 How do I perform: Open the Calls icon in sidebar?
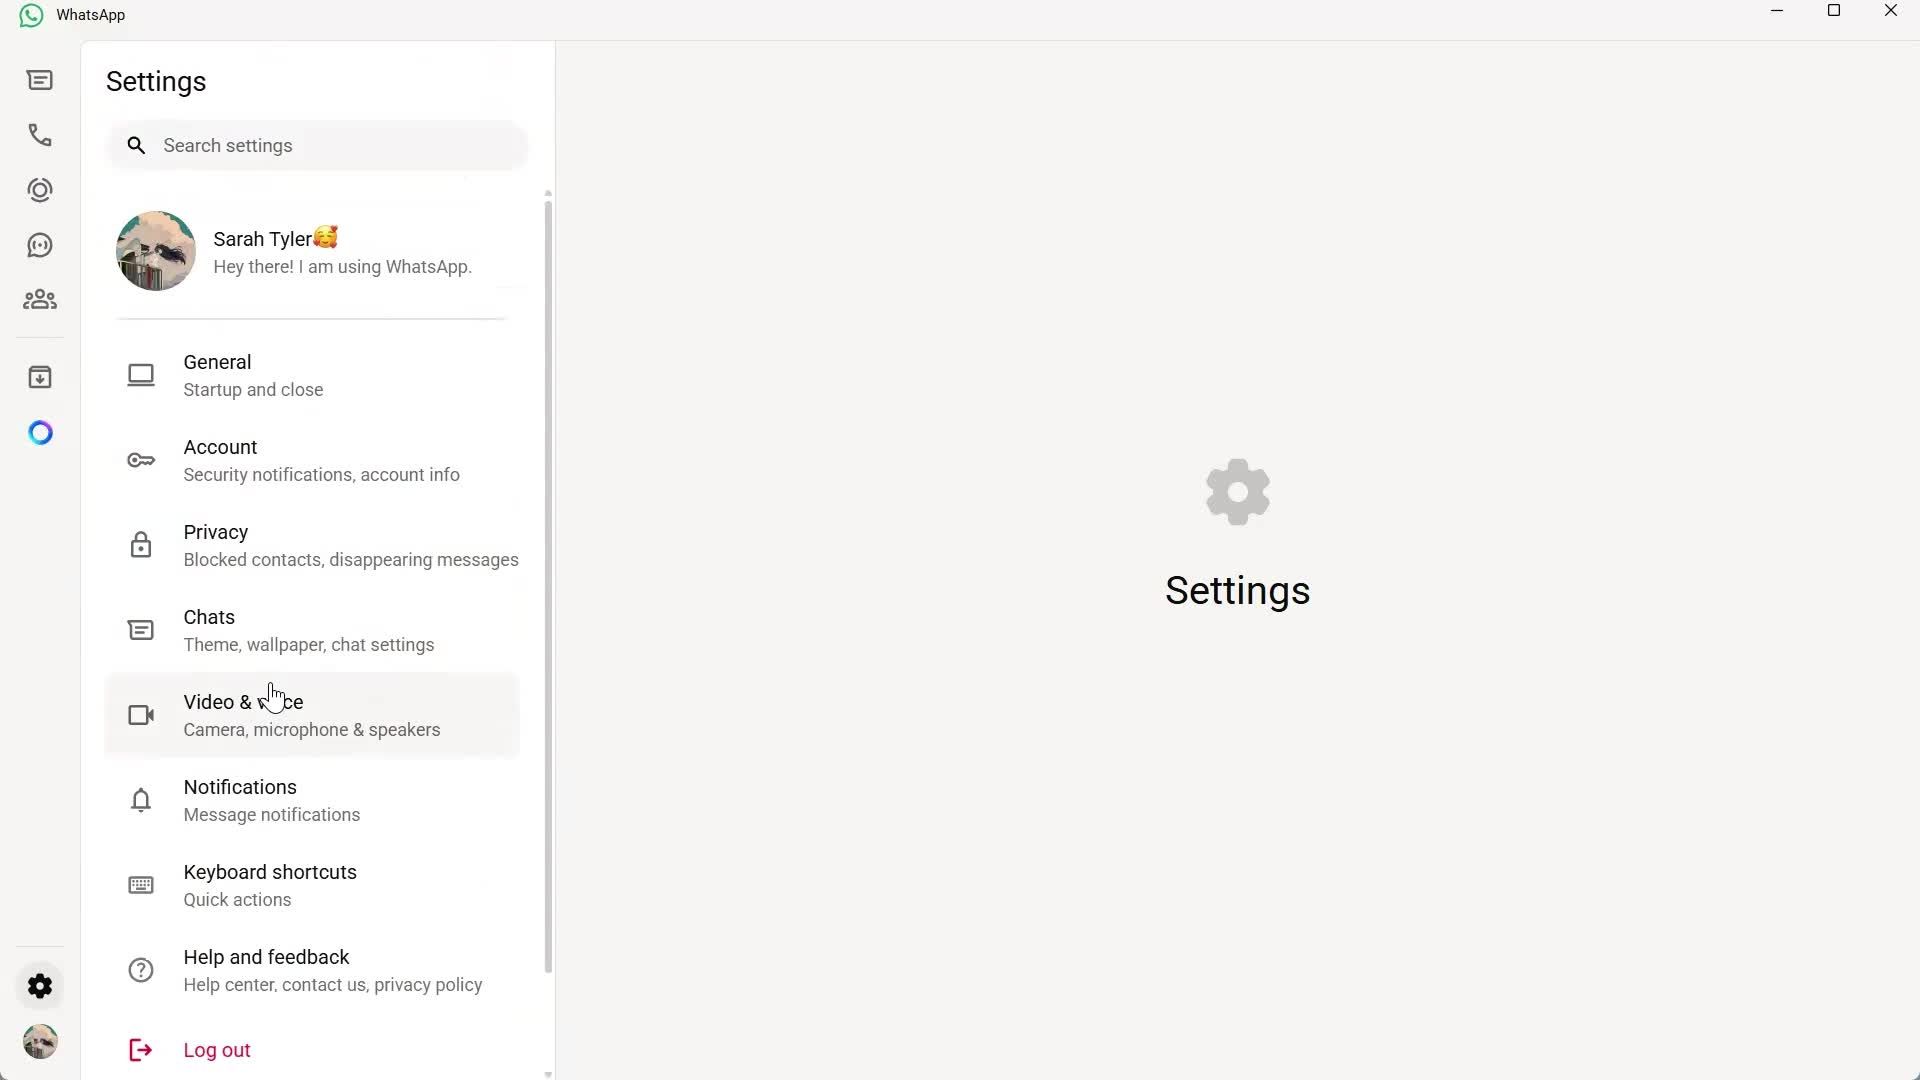40,135
